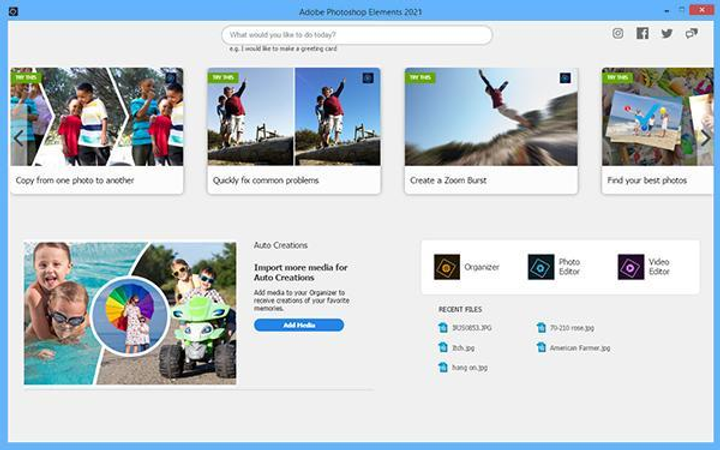Click the editor badge on the Copy photo card
This screenshot has width=720, height=450.
171,78
